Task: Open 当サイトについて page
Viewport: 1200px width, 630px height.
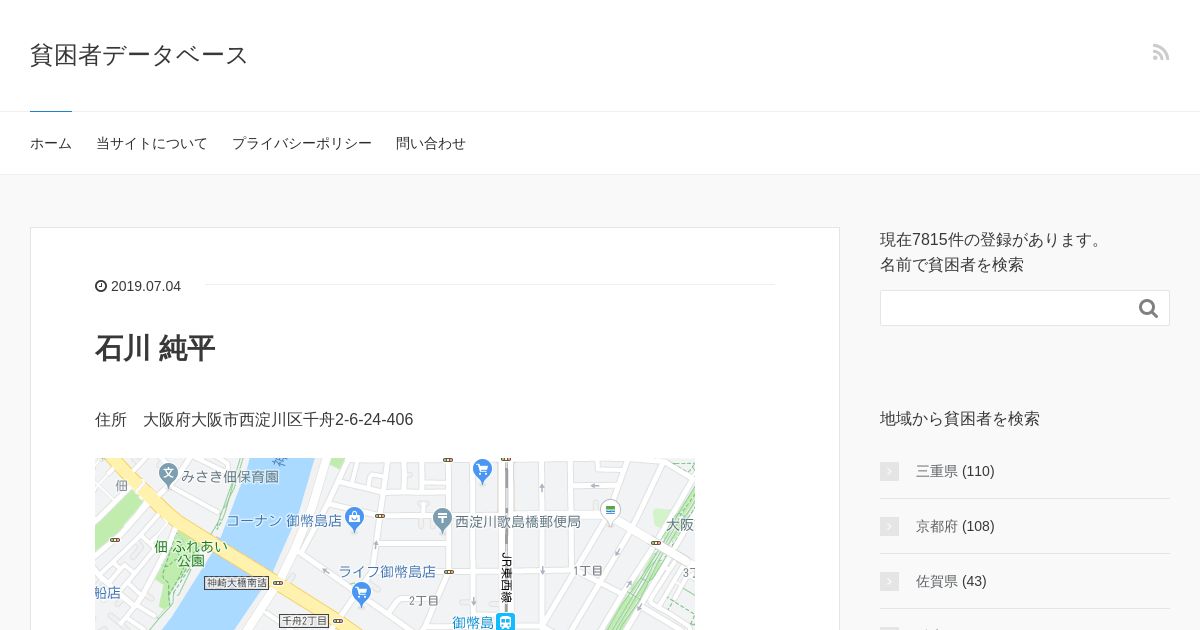Action: pos(152,143)
